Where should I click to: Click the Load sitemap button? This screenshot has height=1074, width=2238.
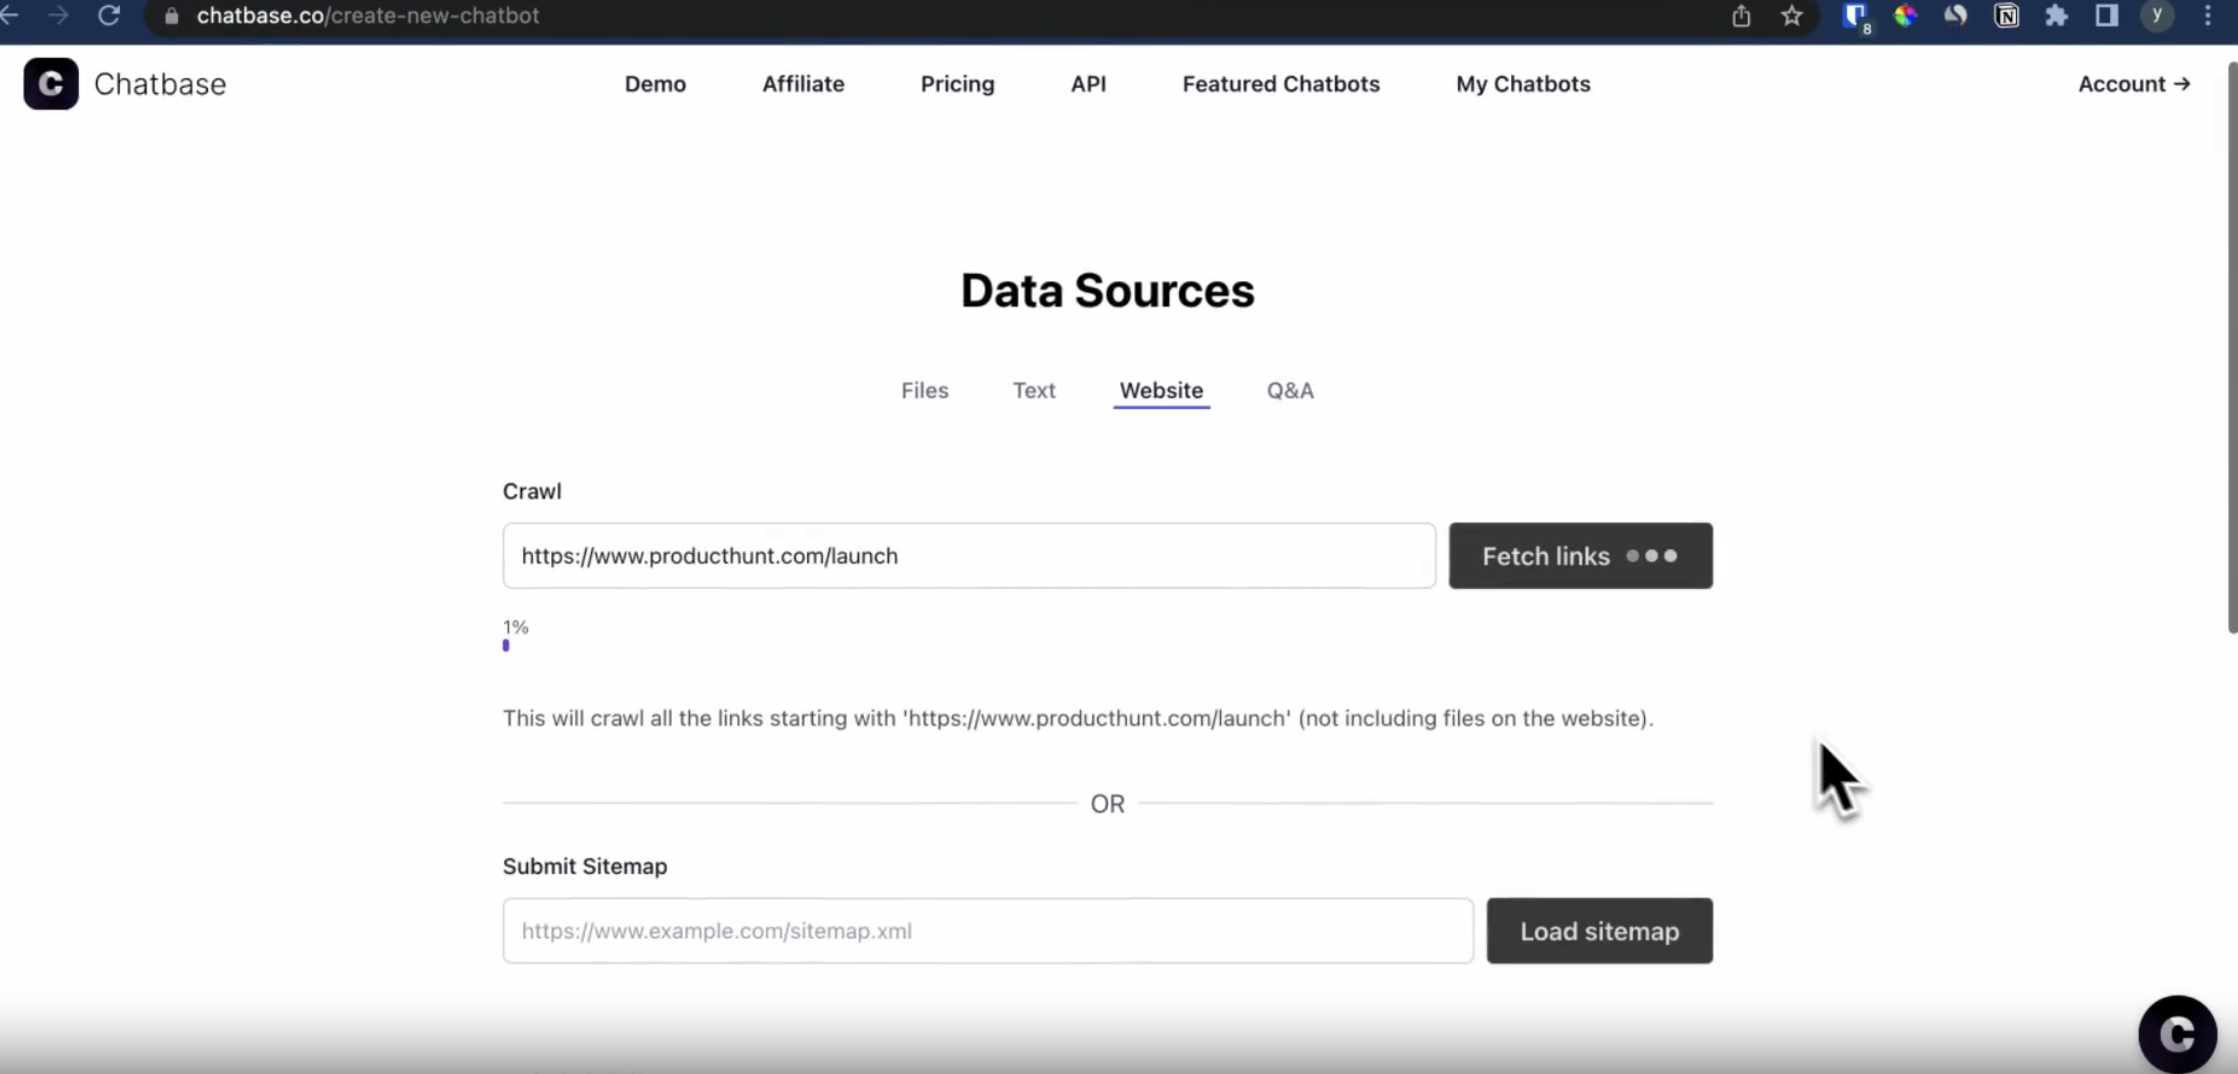tap(1599, 931)
